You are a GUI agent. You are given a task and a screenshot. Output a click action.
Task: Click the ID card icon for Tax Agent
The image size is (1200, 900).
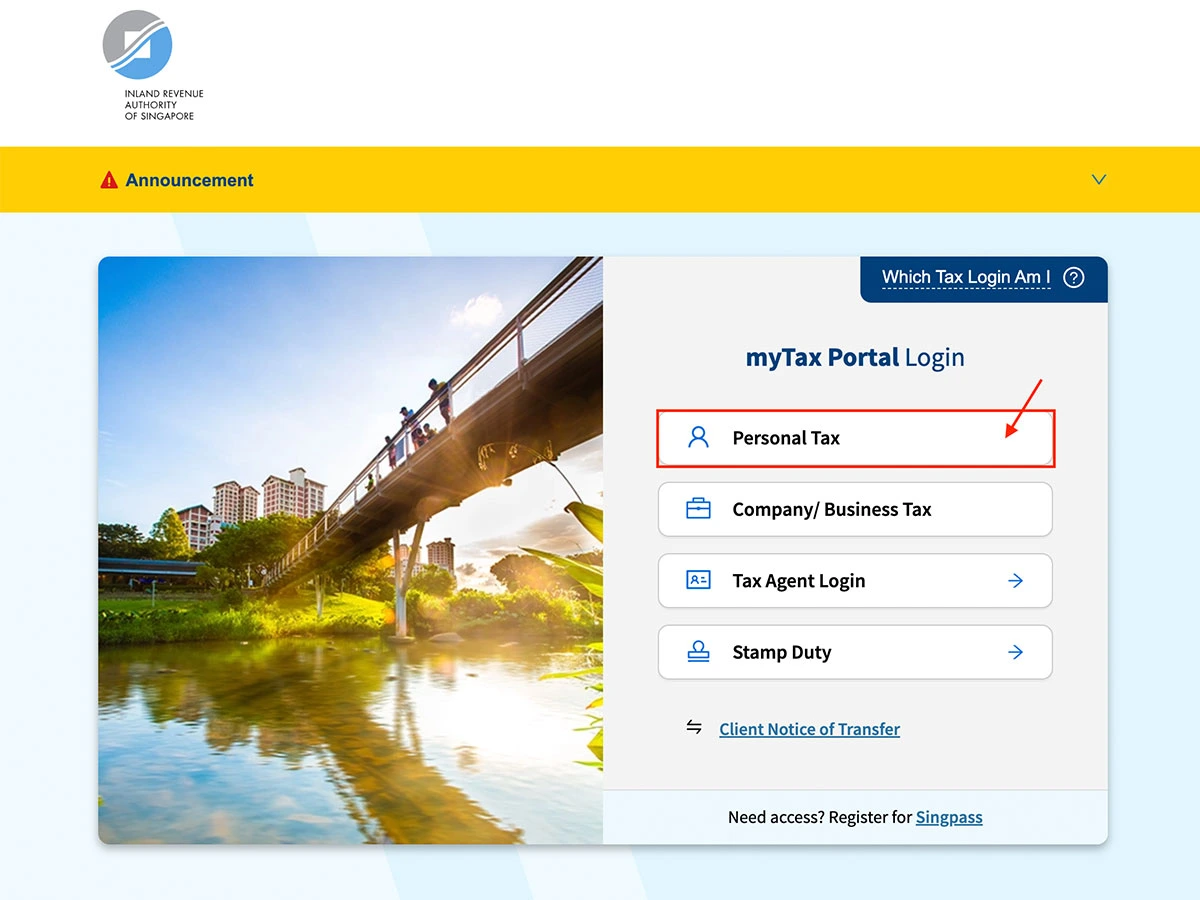tap(698, 580)
